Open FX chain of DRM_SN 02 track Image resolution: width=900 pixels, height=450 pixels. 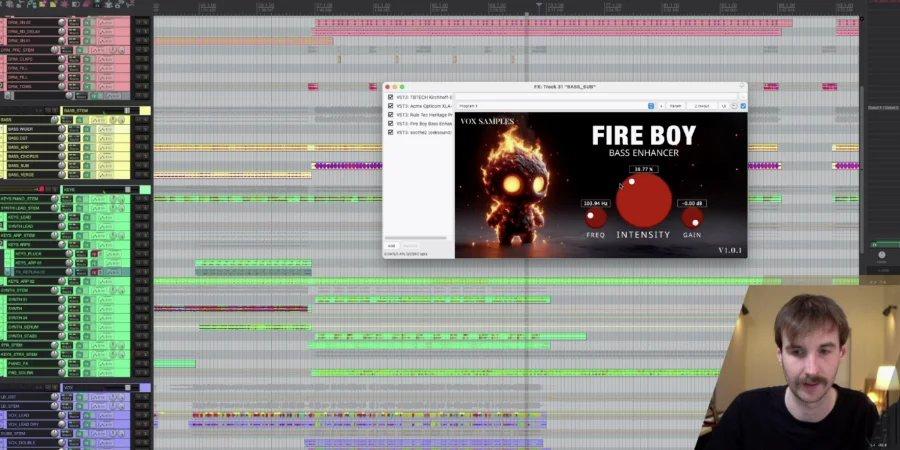coord(87,22)
